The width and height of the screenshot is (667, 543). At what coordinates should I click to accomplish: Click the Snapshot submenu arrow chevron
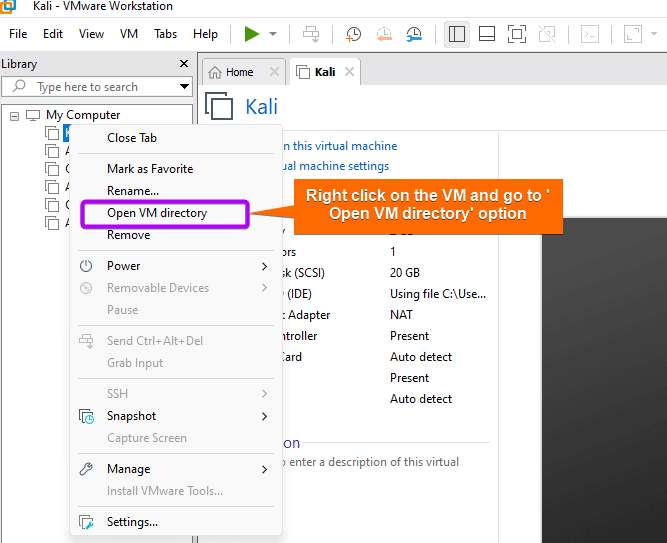pos(265,417)
